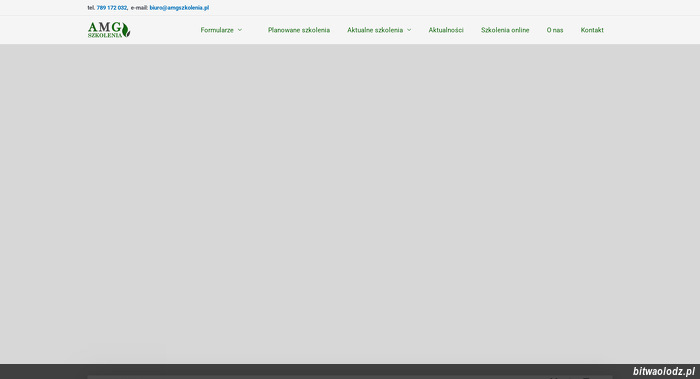Viewport: 700px width, 379px height.
Task: Open the Formularze menu item
Action: 217,30
